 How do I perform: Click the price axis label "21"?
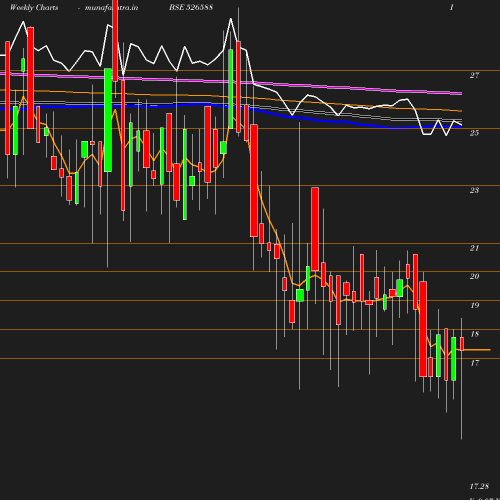[474, 248]
